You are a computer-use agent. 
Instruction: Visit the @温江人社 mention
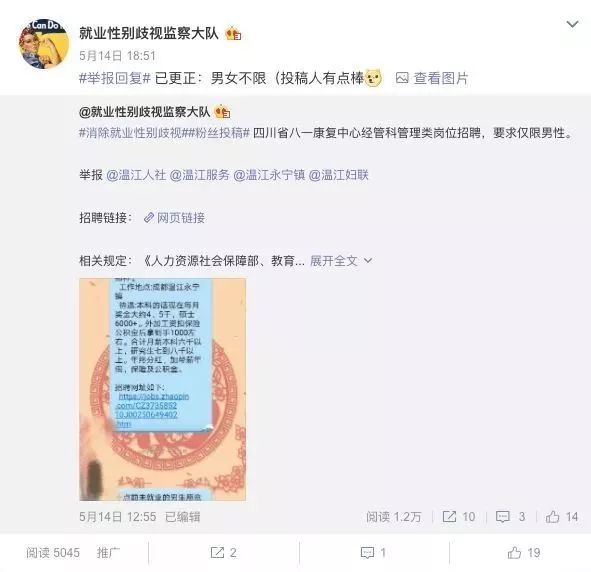[x=136, y=175]
